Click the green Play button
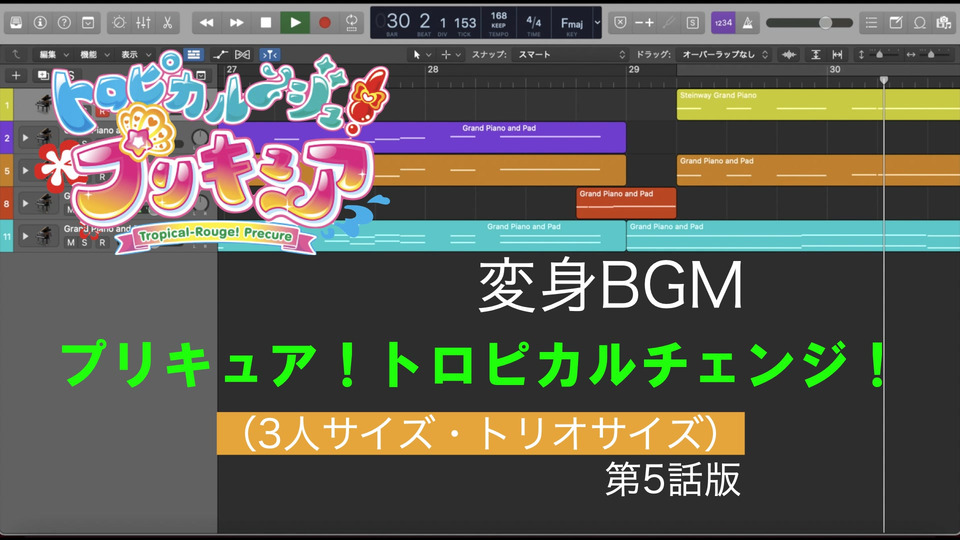Screen dimensions: 960x540 pyautogui.click(x=294, y=23)
